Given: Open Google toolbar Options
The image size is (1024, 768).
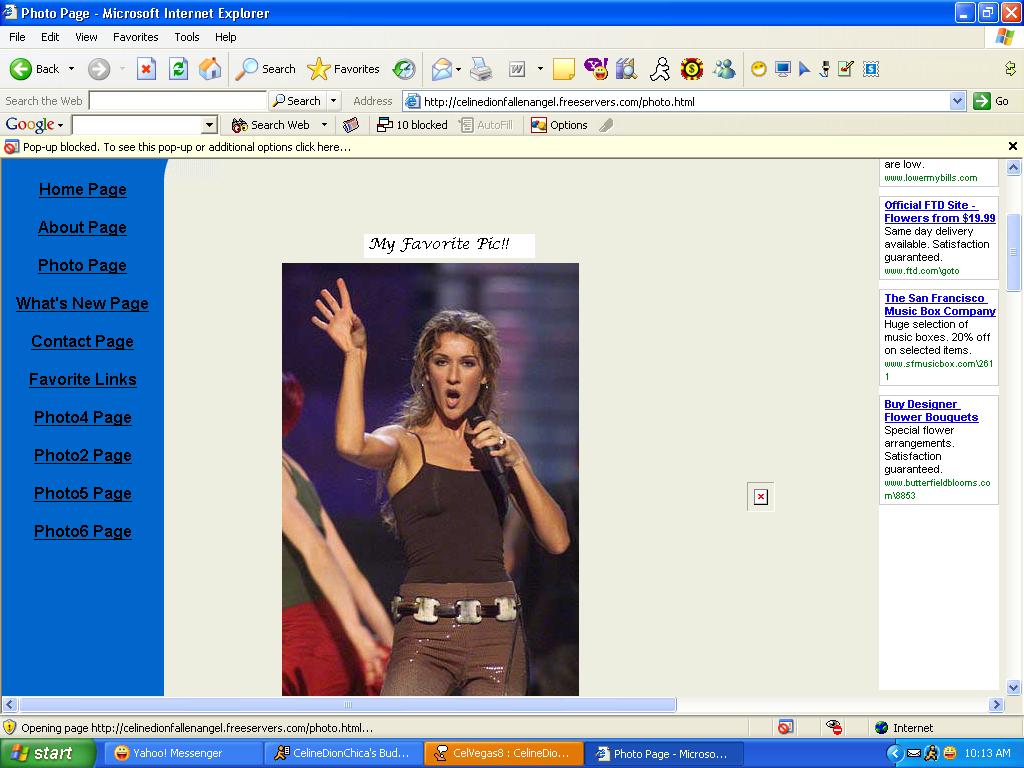Looking at the screenshot, I should 559,125.
